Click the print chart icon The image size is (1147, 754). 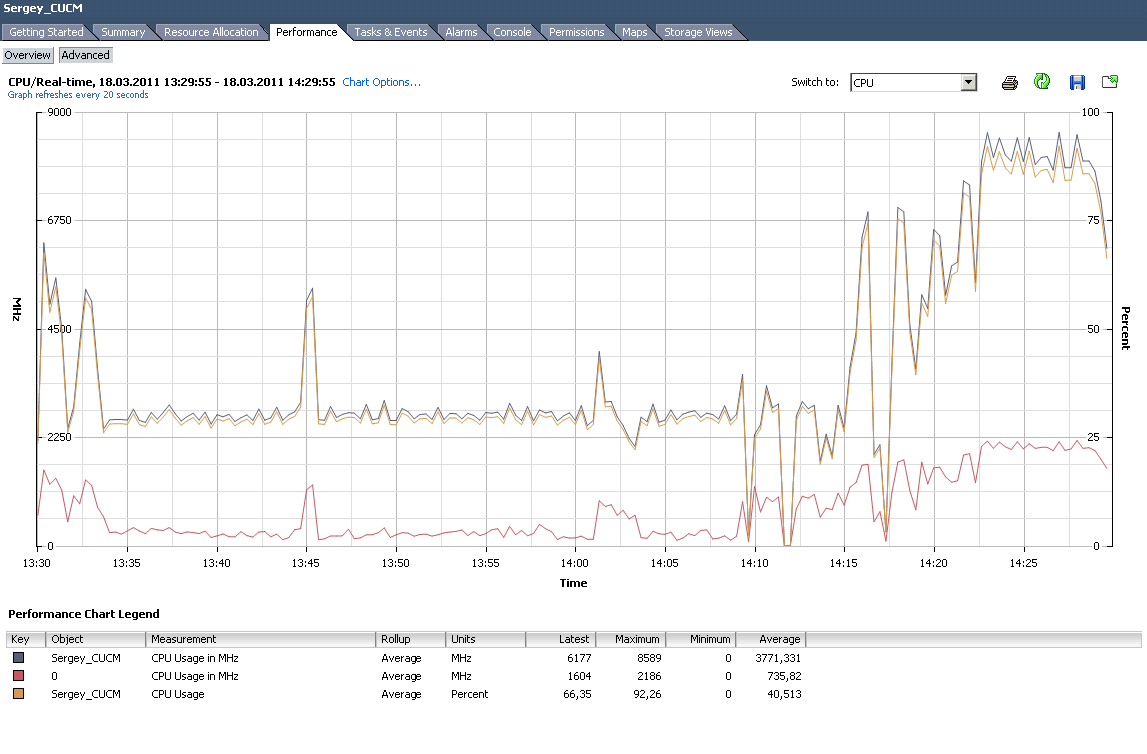point(1010,83)
